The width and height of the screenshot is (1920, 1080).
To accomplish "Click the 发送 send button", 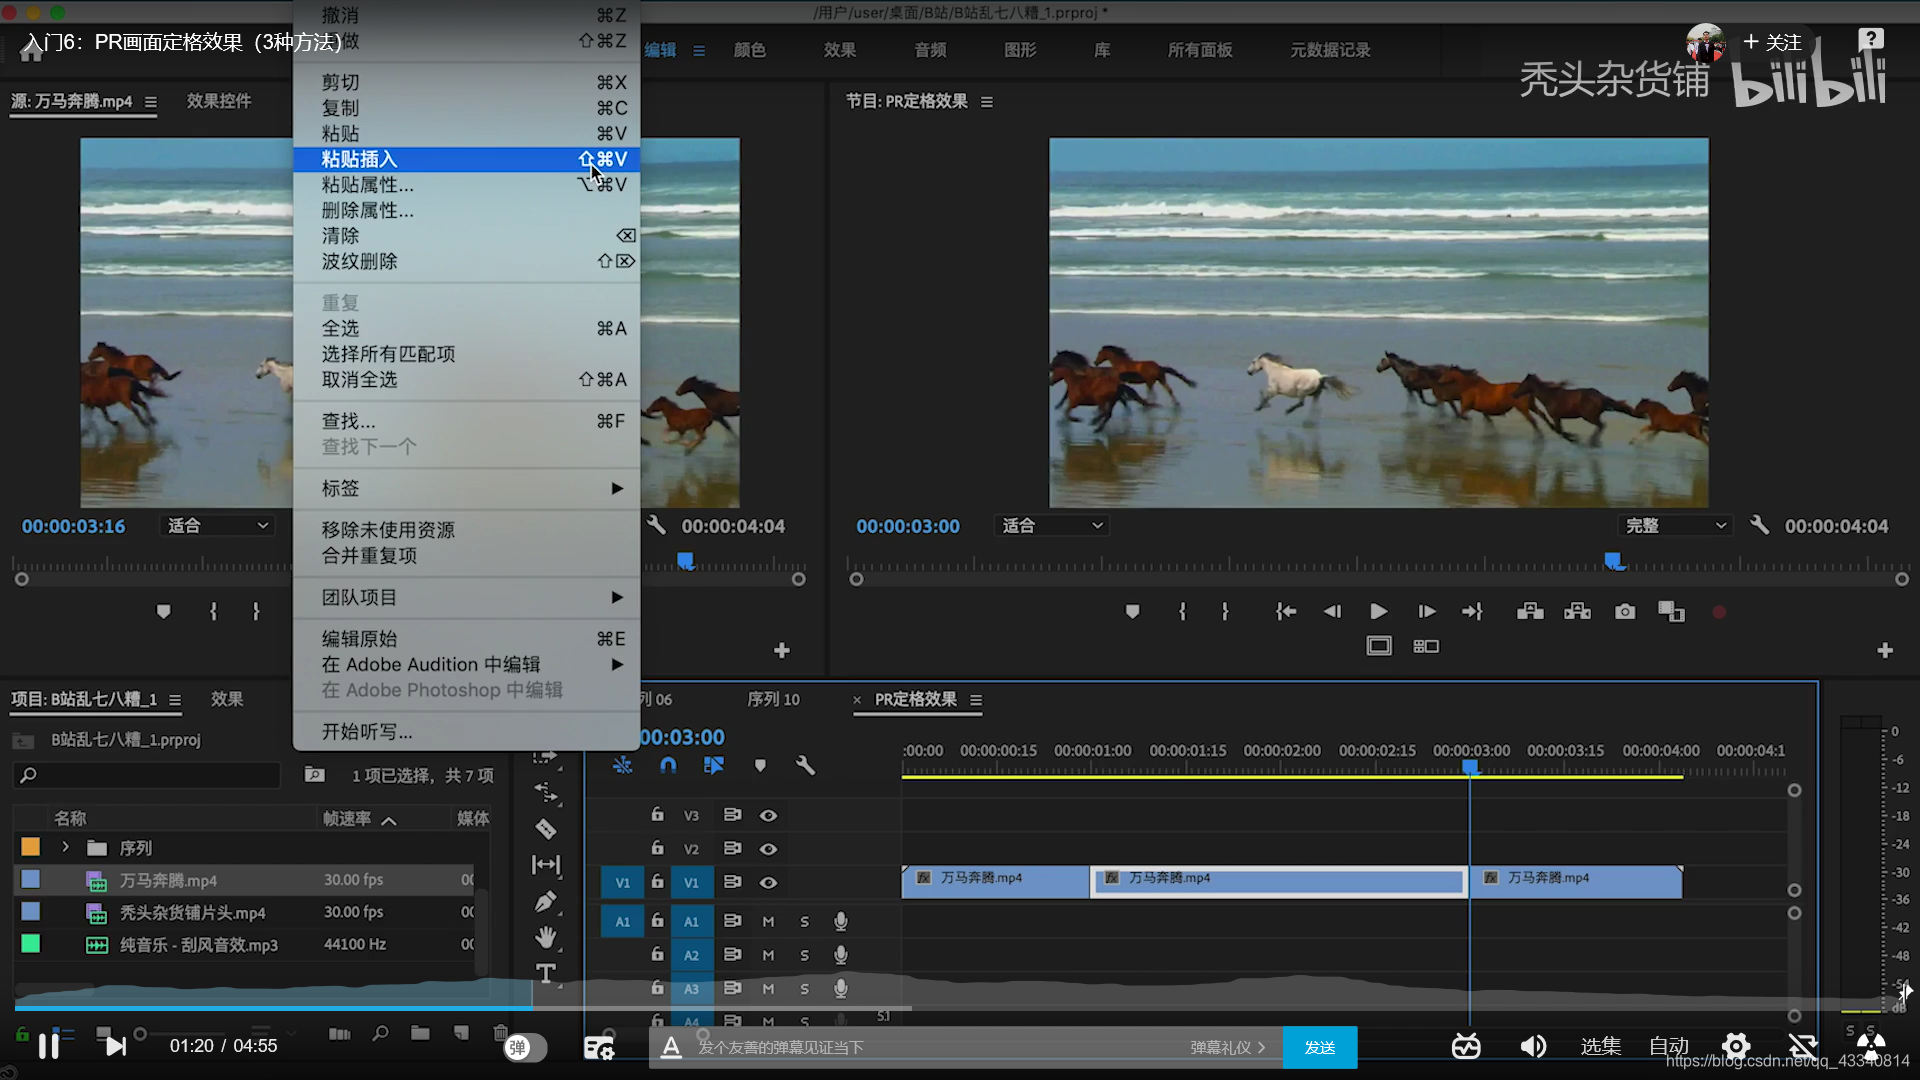I will click(1320, 1047).
